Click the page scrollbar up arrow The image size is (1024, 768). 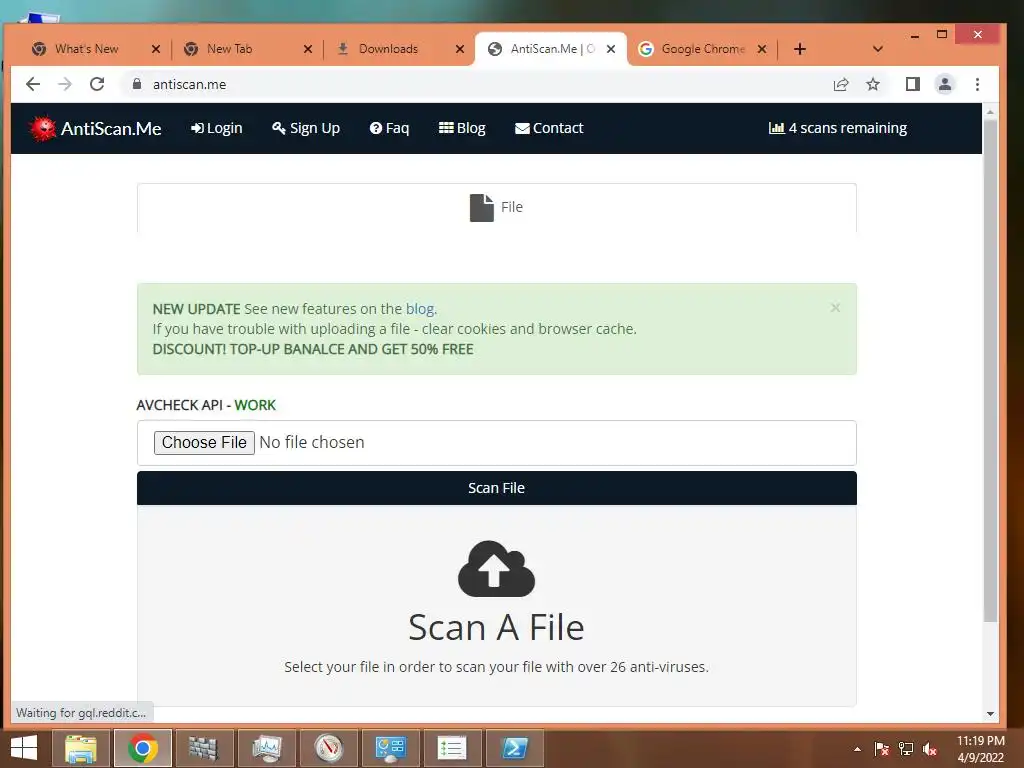[x=990, y=112]
